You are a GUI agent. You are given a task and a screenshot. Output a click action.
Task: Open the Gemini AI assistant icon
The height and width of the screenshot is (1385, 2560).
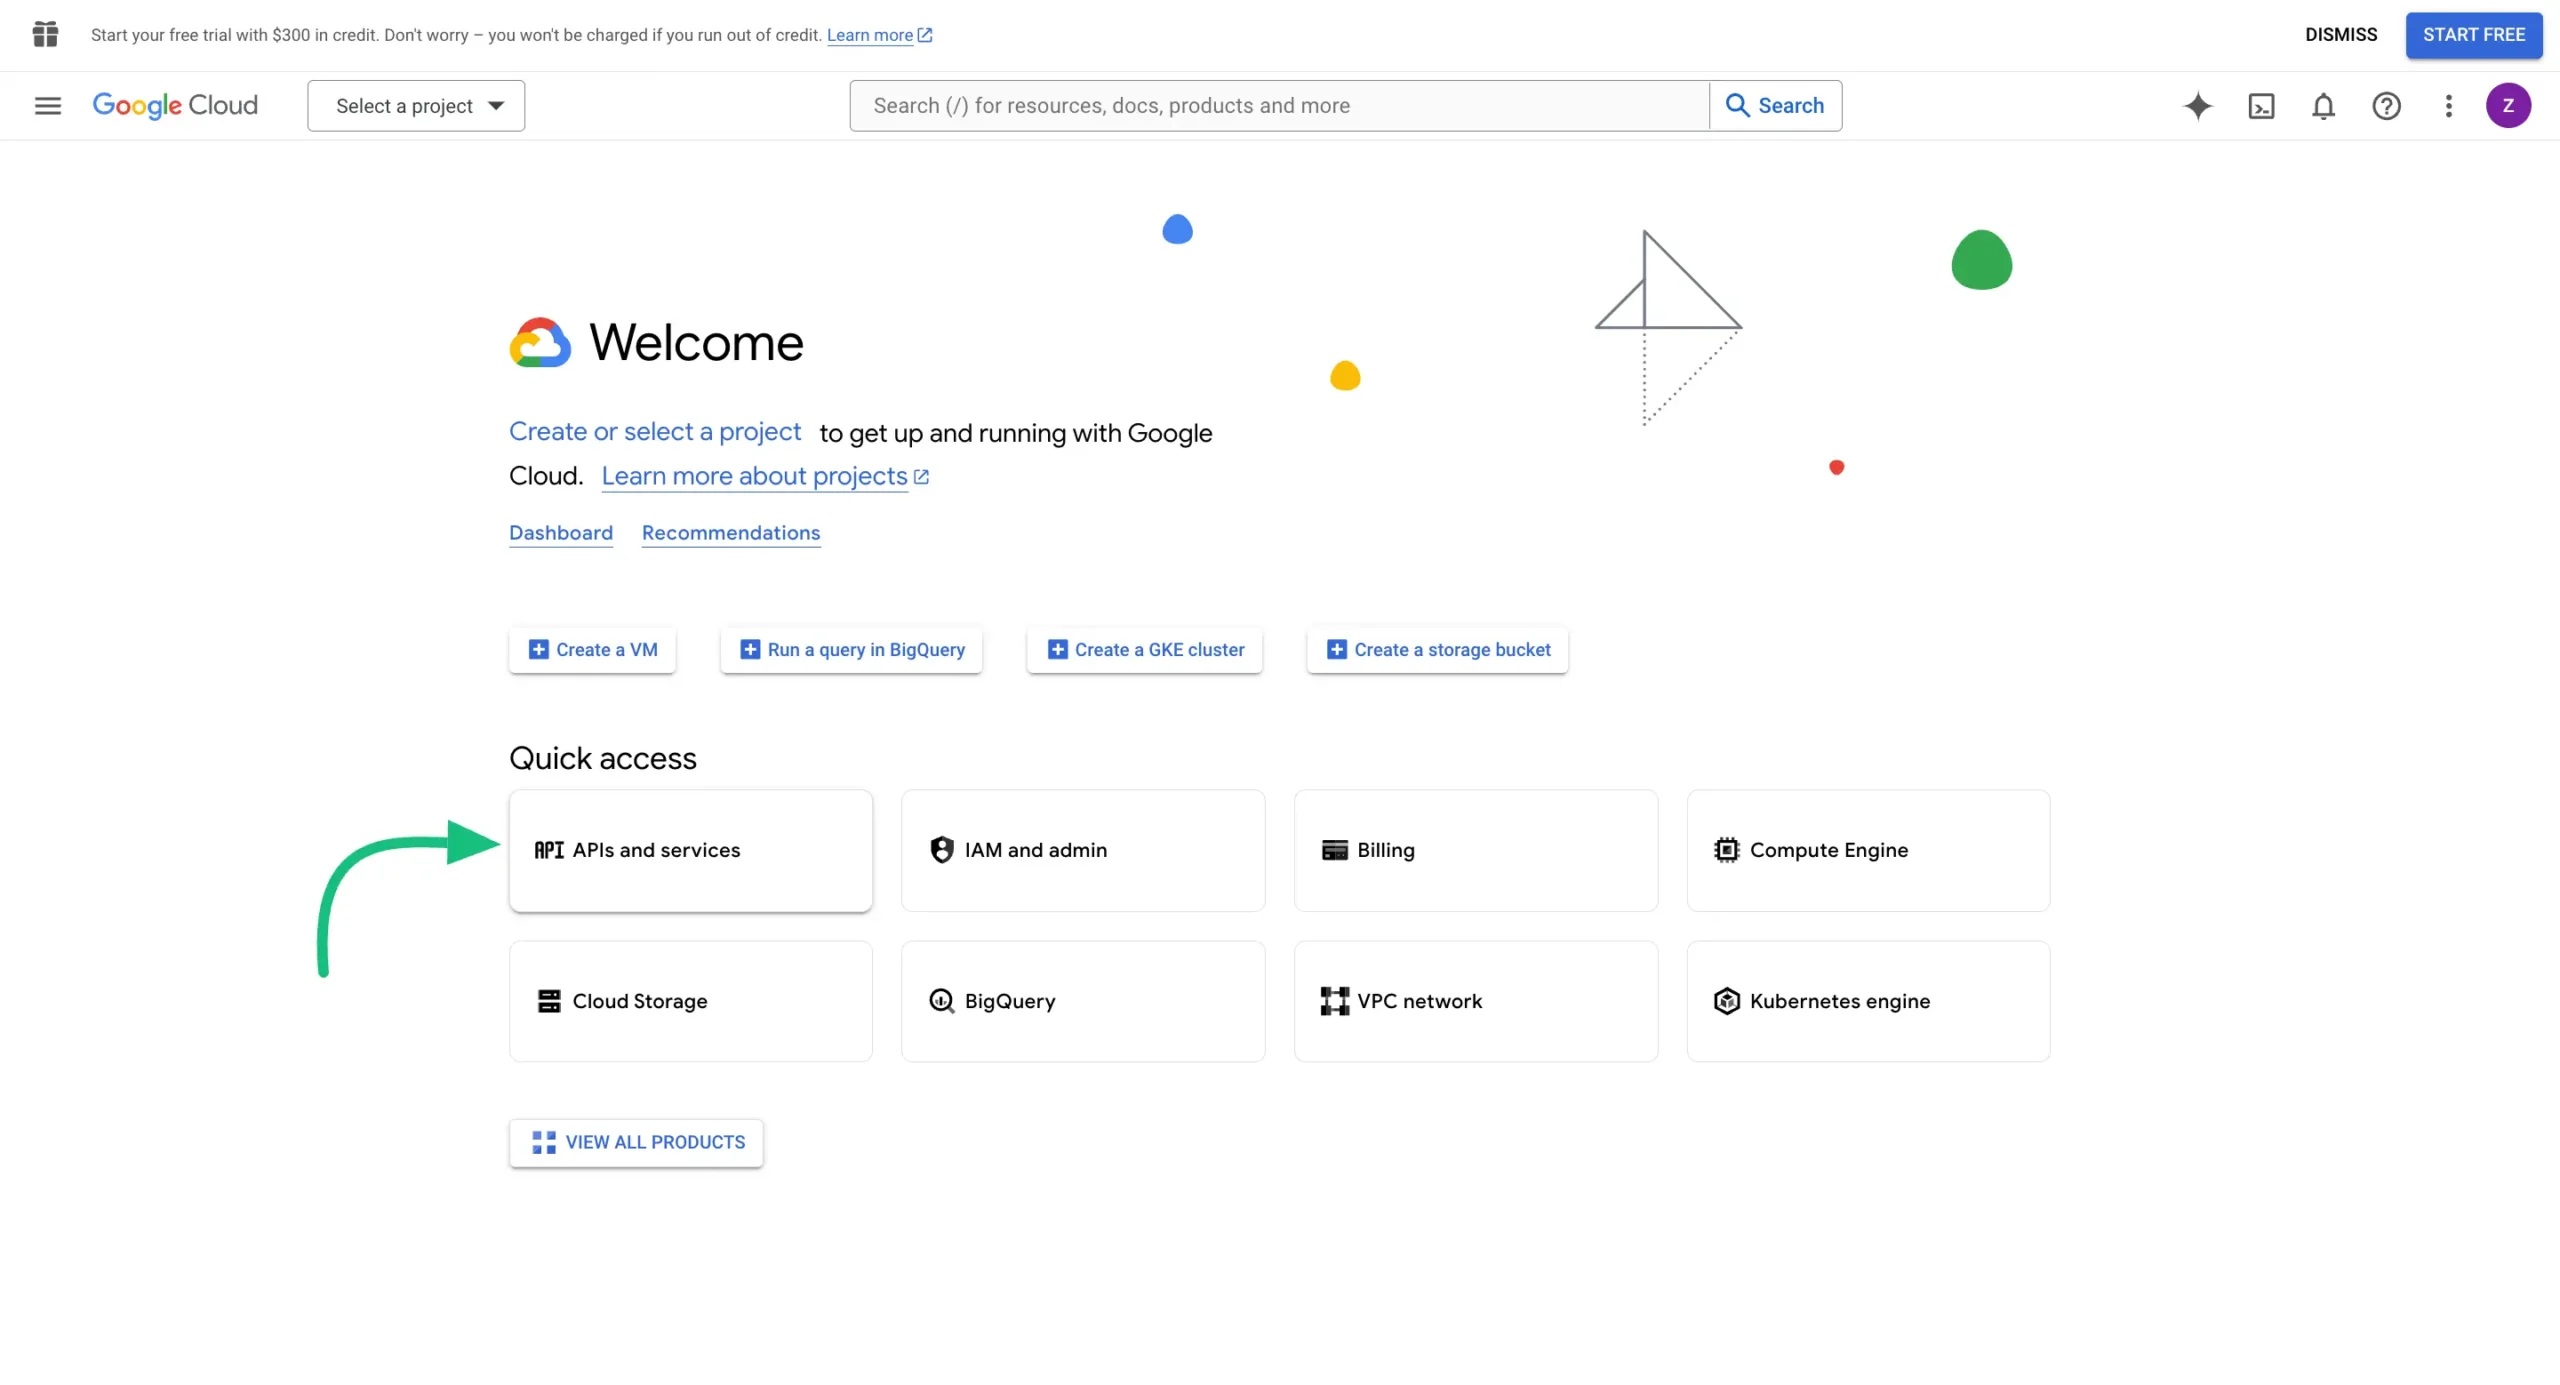coord(2198,105)
